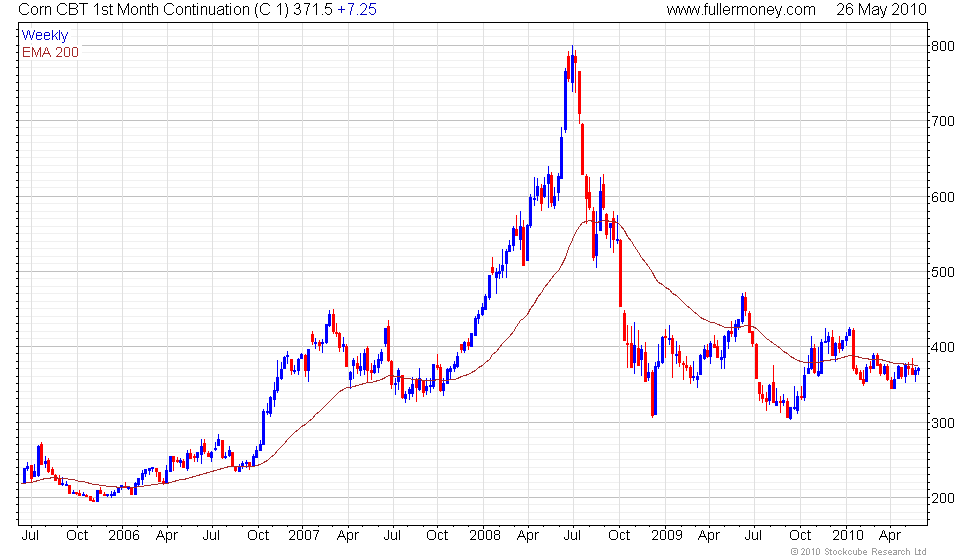Click the July 2008 peak candlestick near 800
Viewport: 980px width, 560px height.
point(572,69)
